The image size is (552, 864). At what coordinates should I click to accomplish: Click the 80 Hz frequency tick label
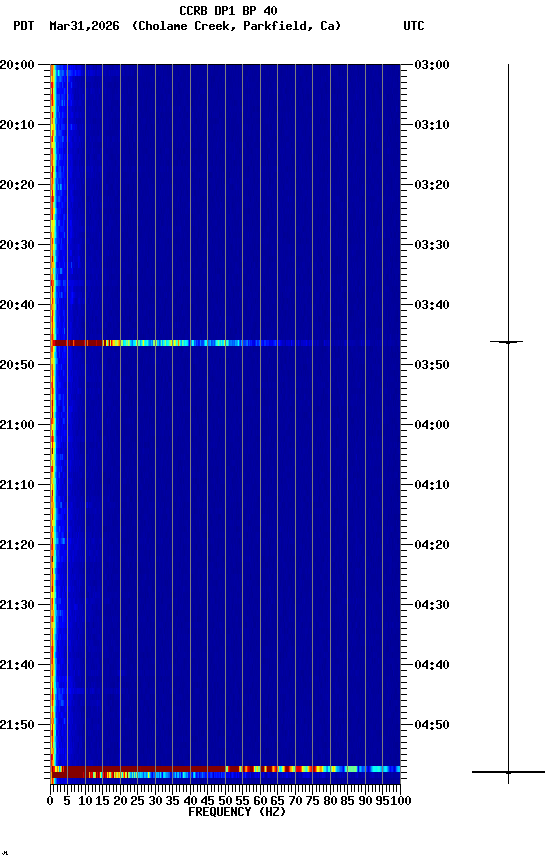330,801
